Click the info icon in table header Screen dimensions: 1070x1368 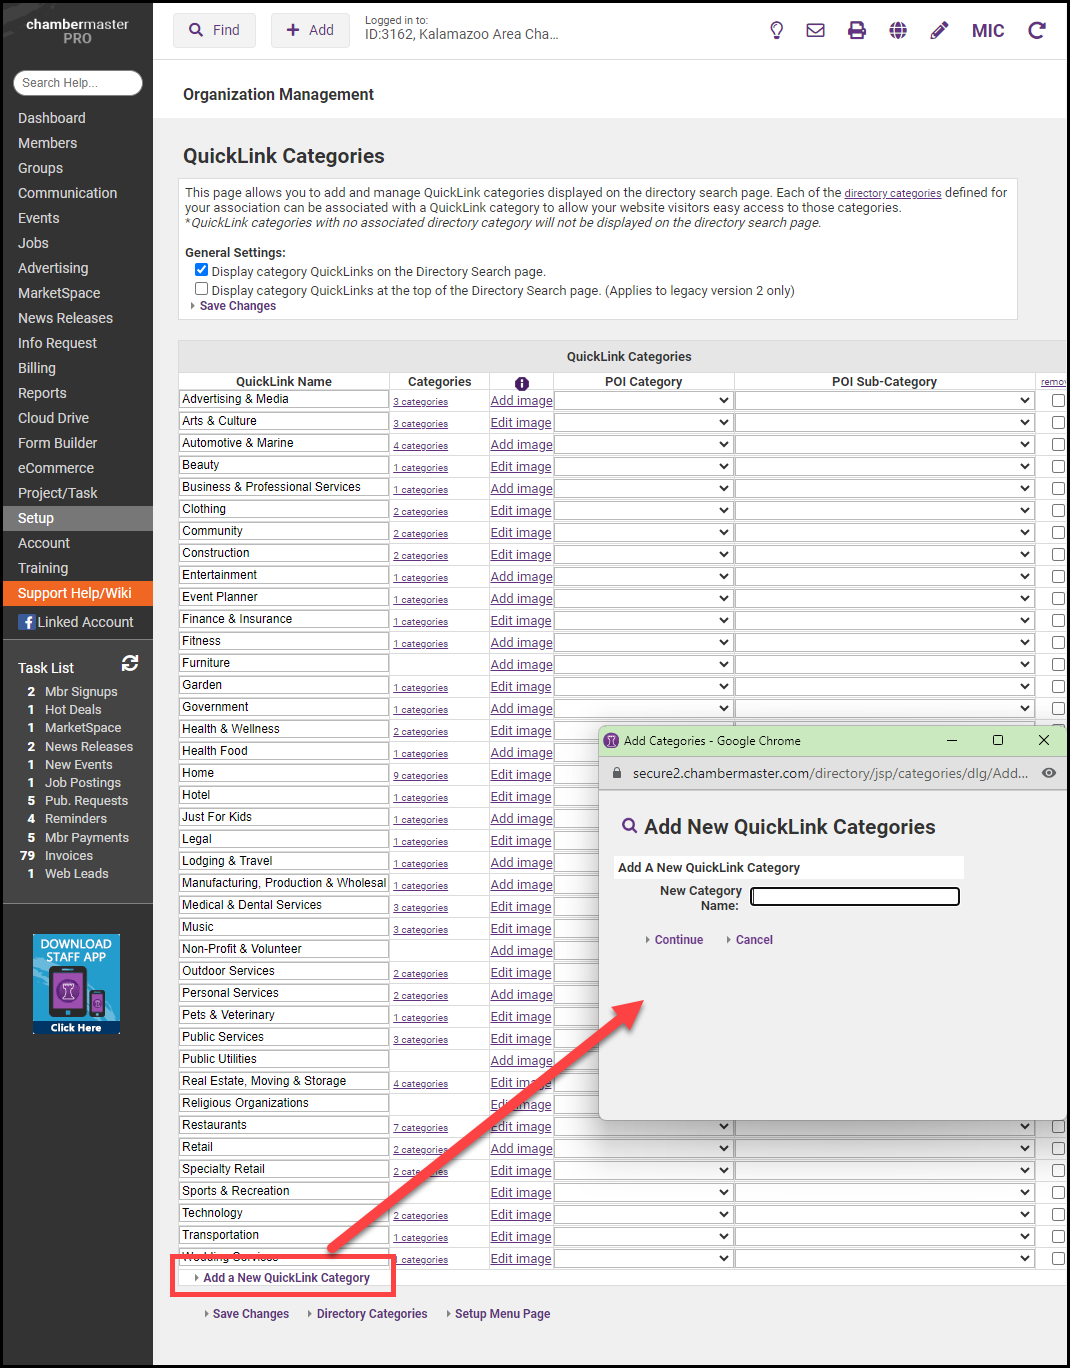pos(521,384)
